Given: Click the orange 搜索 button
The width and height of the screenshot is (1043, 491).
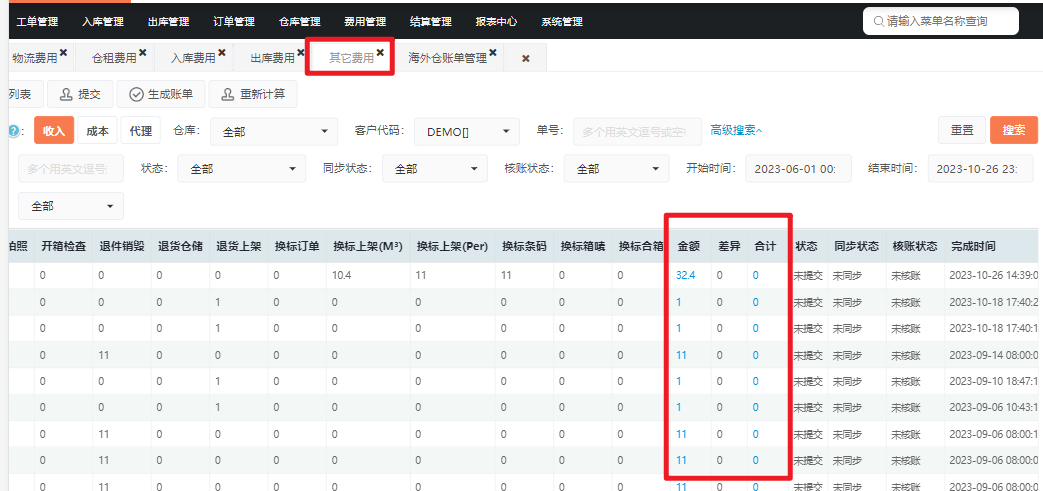Looking at the screenshot, I should click(x=1014, y=130).
